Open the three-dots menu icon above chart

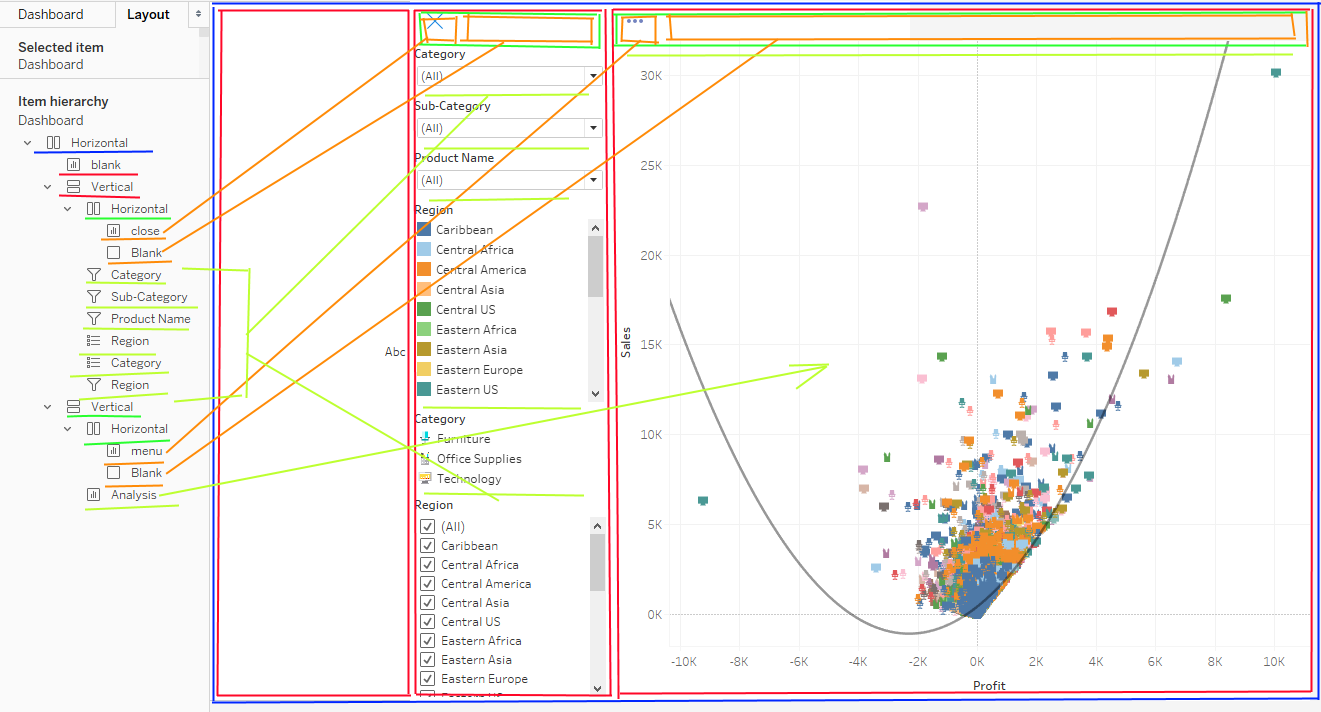(635, 21)
